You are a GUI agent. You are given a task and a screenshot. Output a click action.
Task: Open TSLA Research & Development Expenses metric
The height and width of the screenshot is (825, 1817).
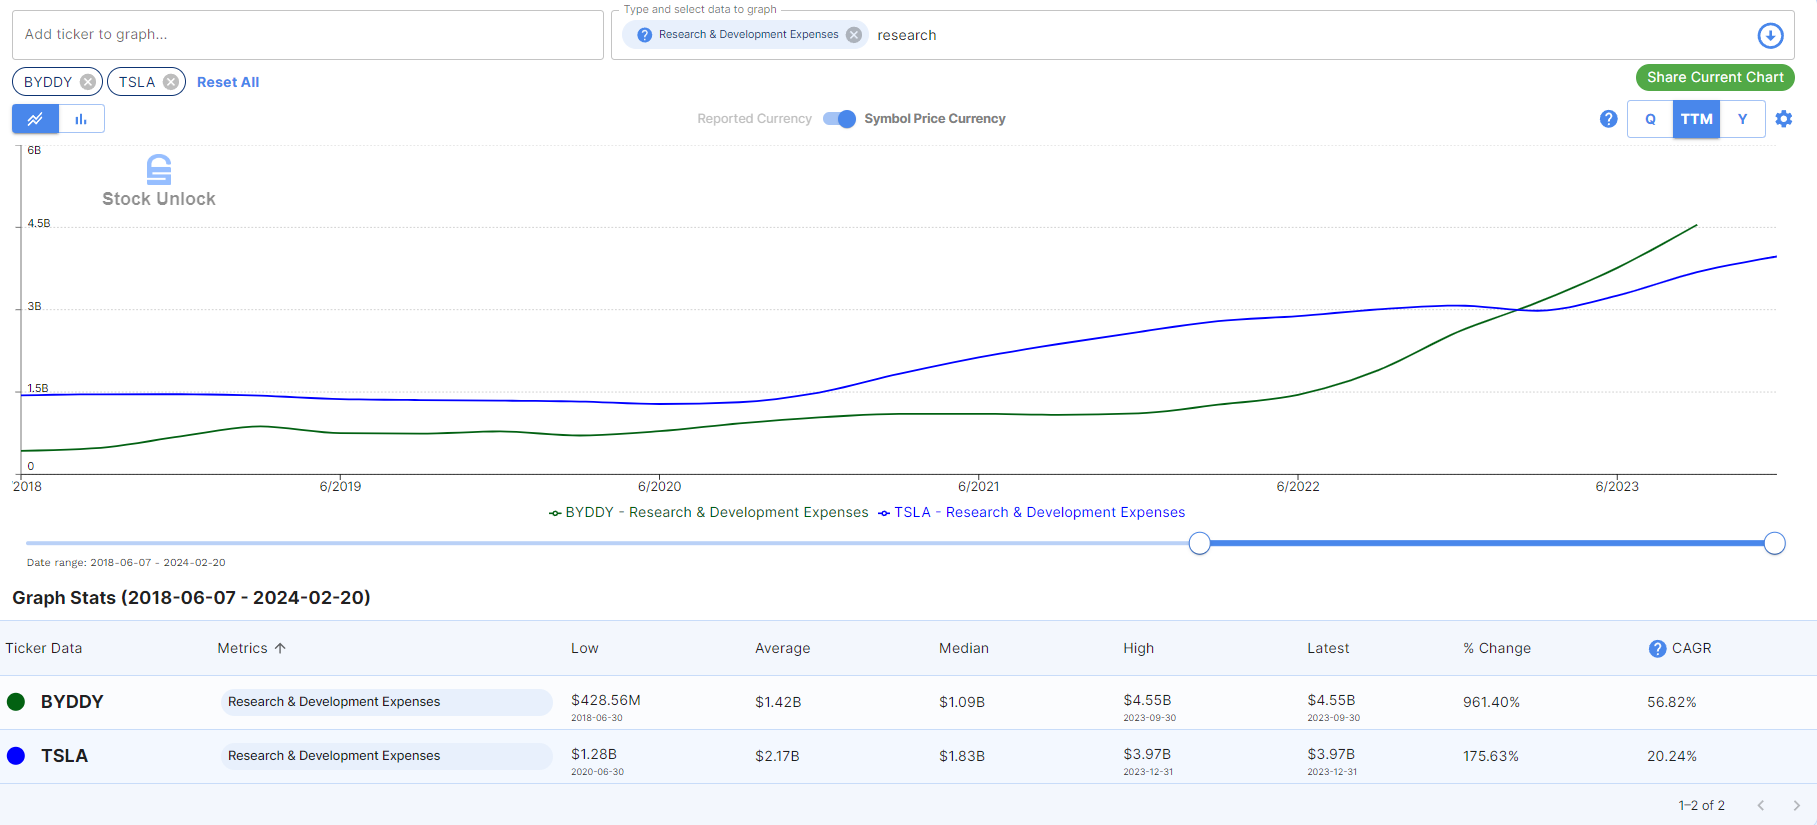[x=386, y=756]
